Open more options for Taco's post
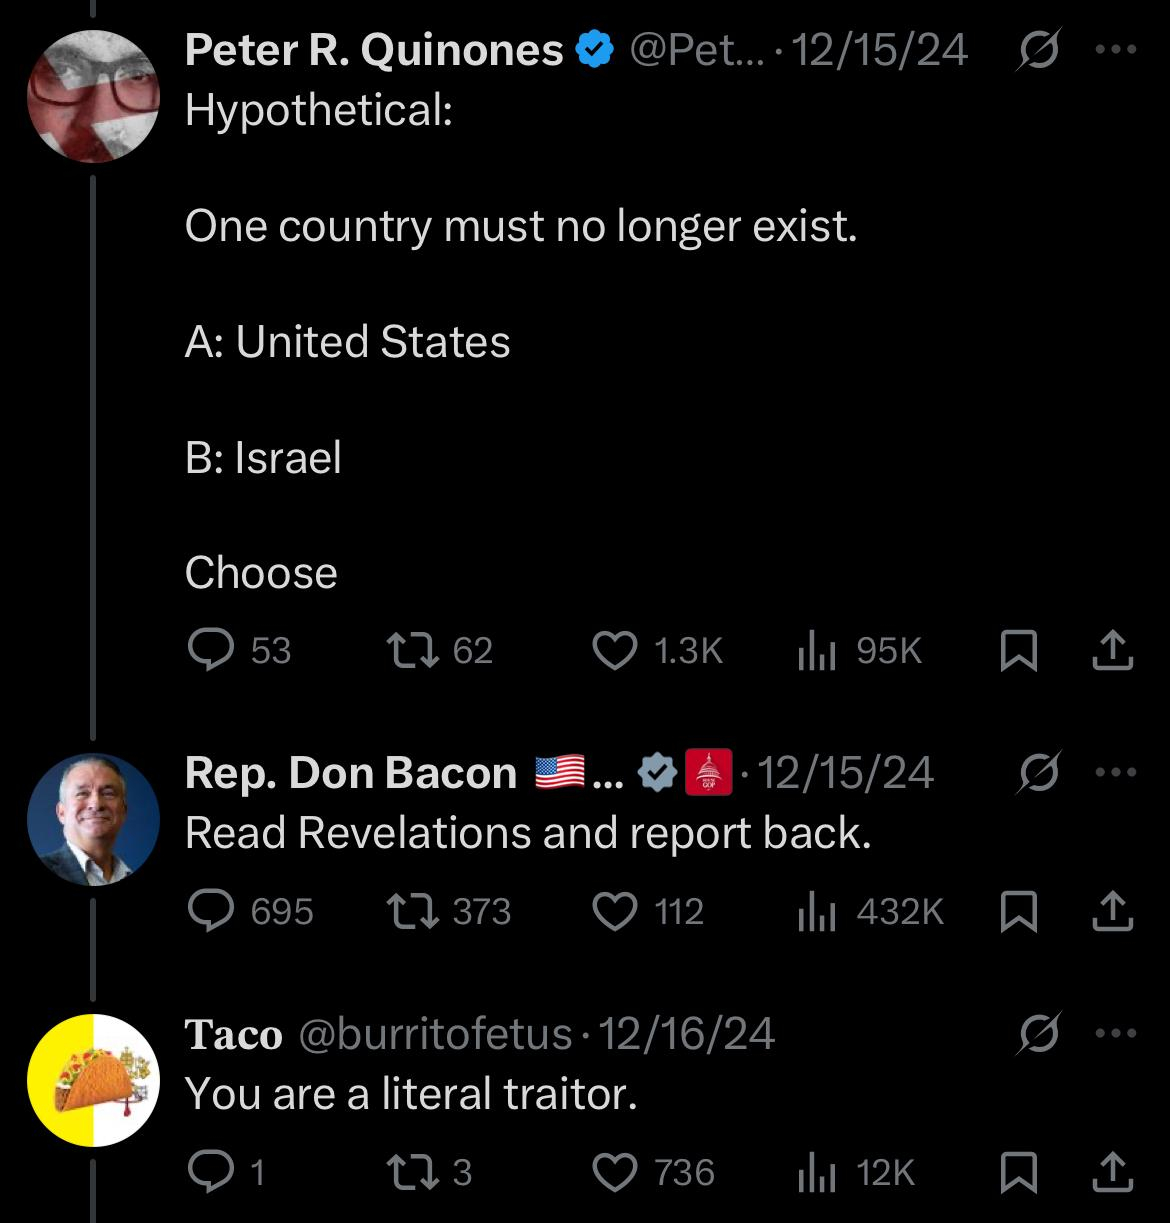Screen dimensions: 1170x1223 coord(1116,1033)
